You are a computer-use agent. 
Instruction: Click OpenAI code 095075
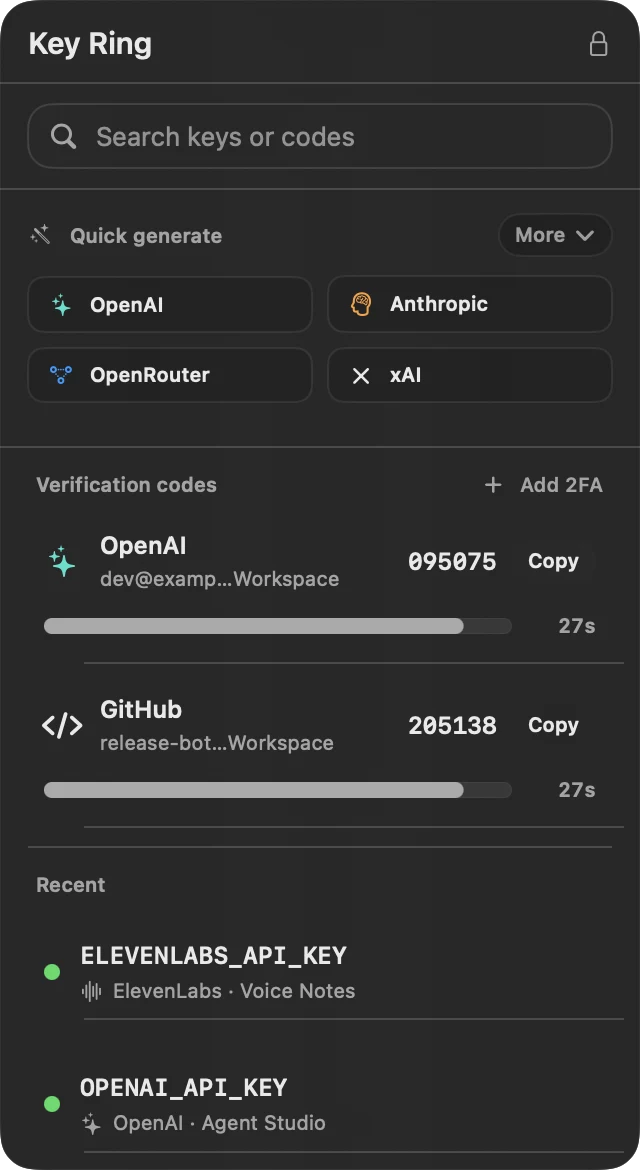click(452, 562)
